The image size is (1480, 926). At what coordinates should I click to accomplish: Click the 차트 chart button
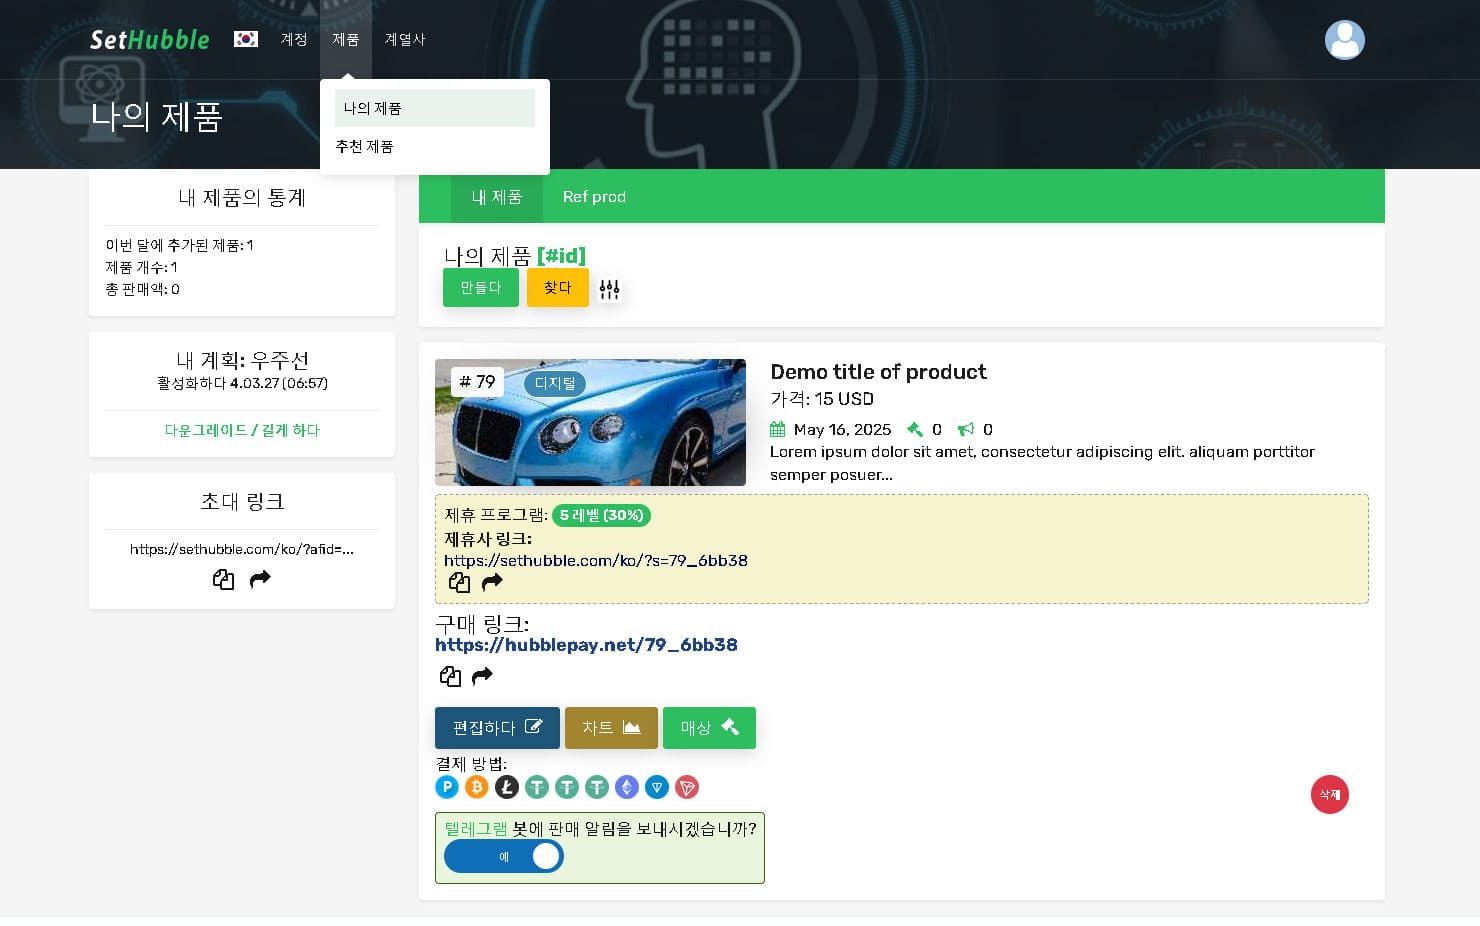tap(611, 728)
